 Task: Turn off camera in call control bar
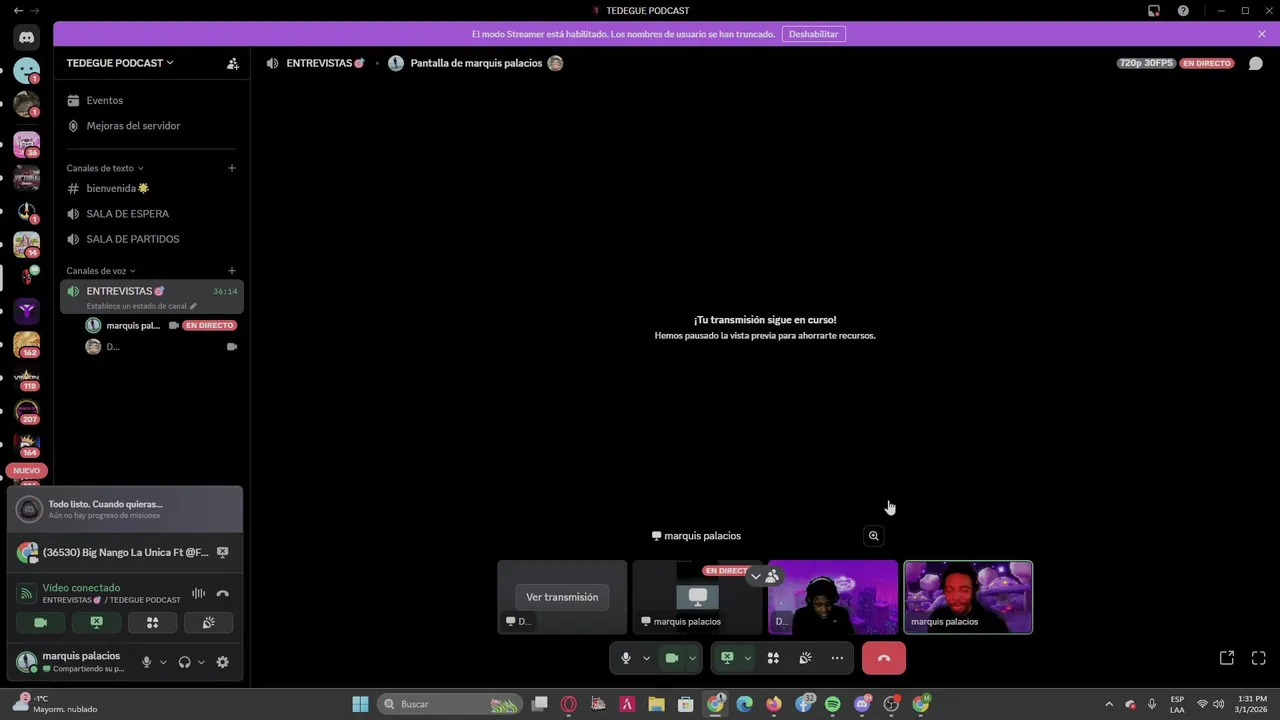point(672,658)
